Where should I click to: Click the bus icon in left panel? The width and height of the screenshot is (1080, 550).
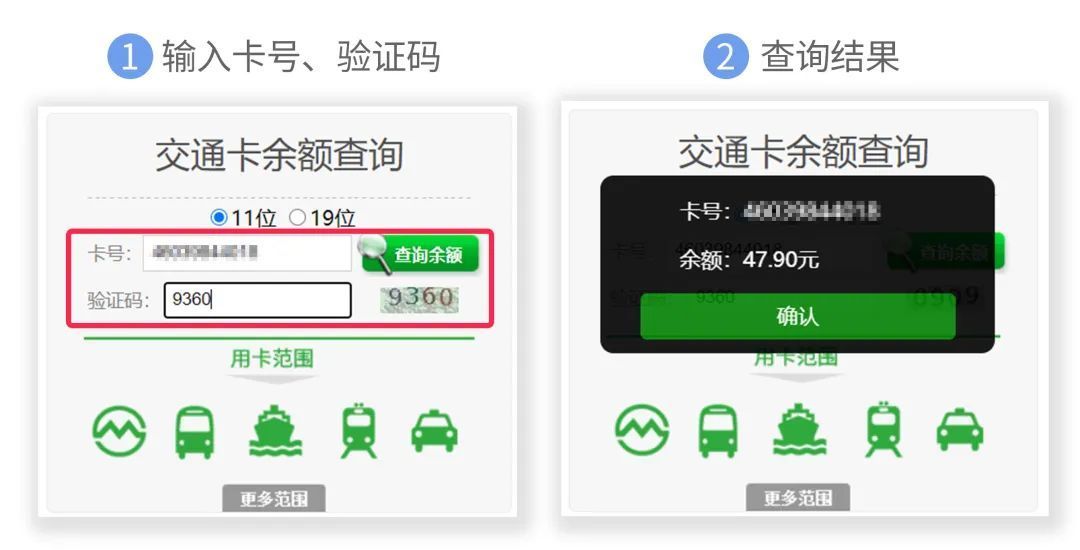click(194, 432)
